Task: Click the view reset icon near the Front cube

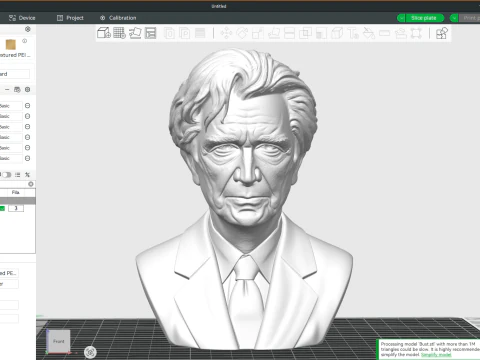Action: (90, 352)
